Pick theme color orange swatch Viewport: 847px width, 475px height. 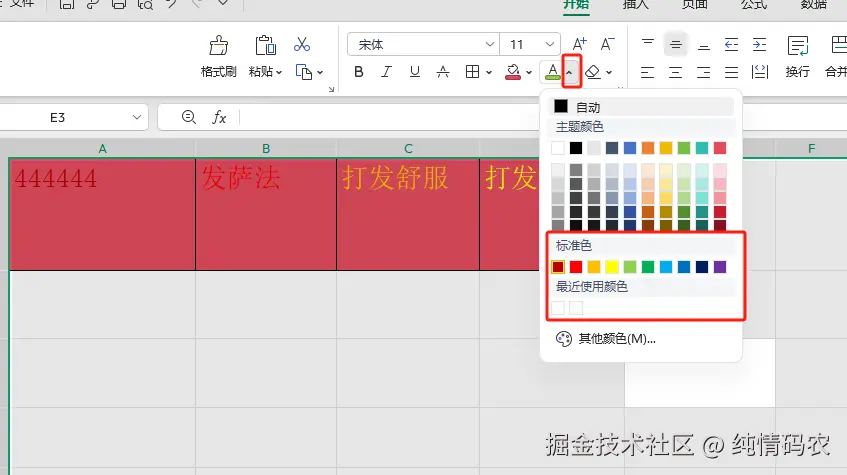pyautogui.click(x=648, y=148)
